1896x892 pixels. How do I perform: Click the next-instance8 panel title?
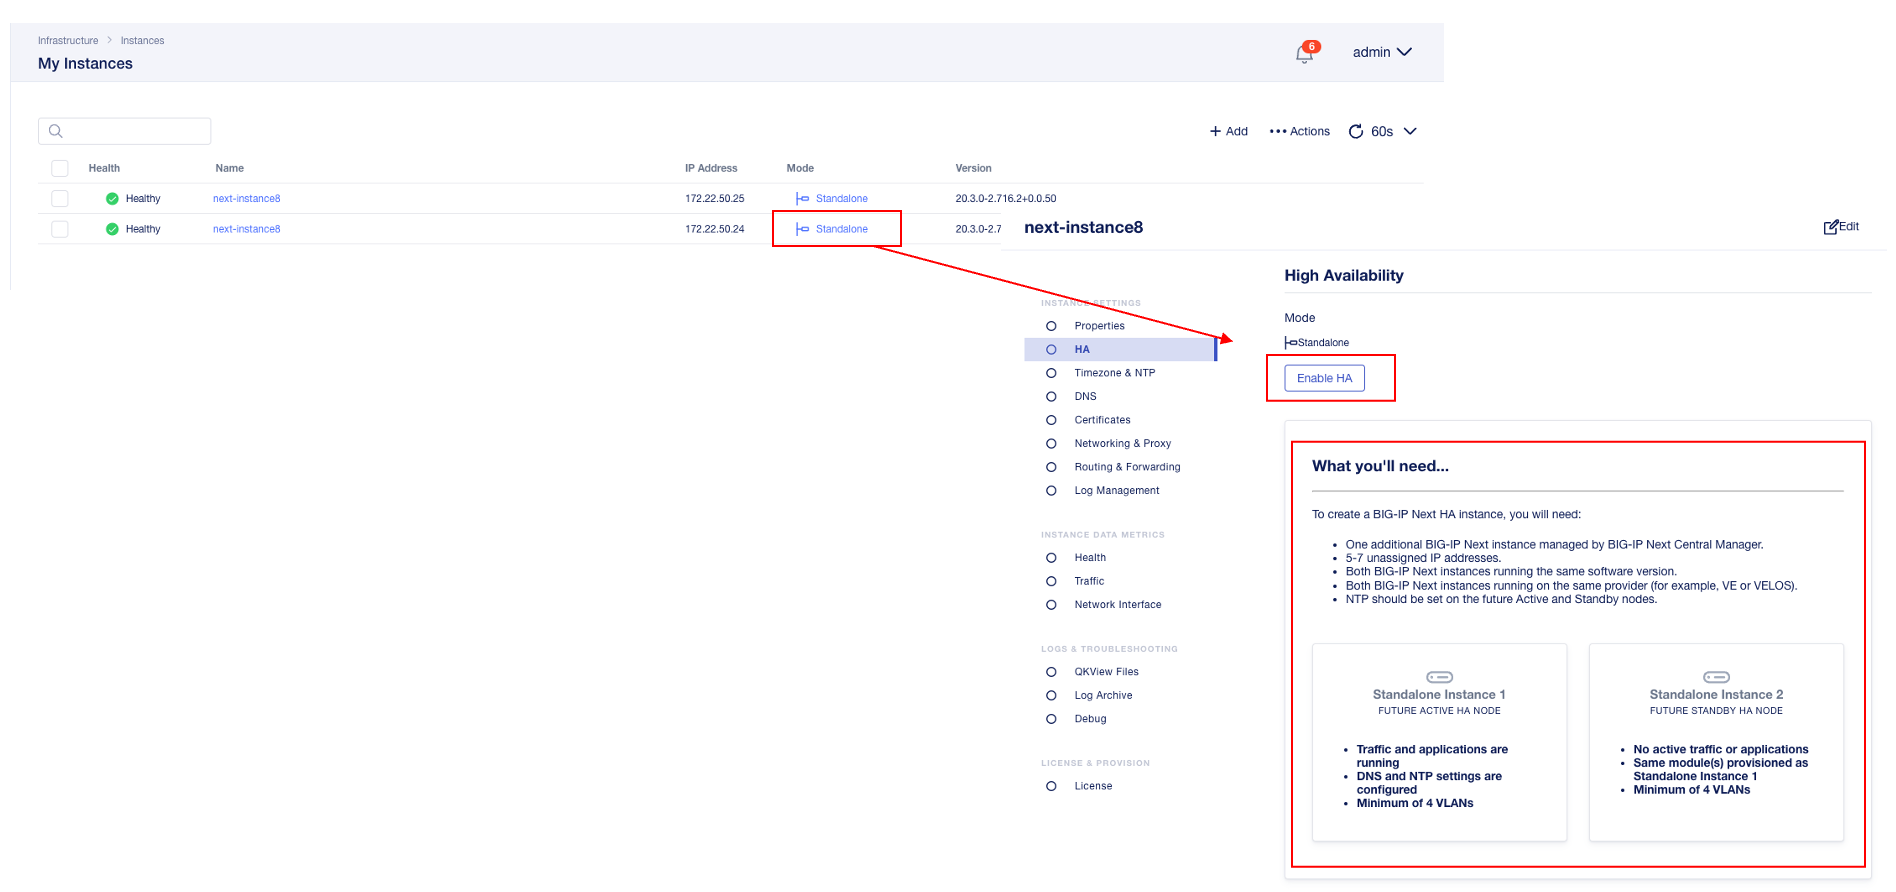(1083, 228)
